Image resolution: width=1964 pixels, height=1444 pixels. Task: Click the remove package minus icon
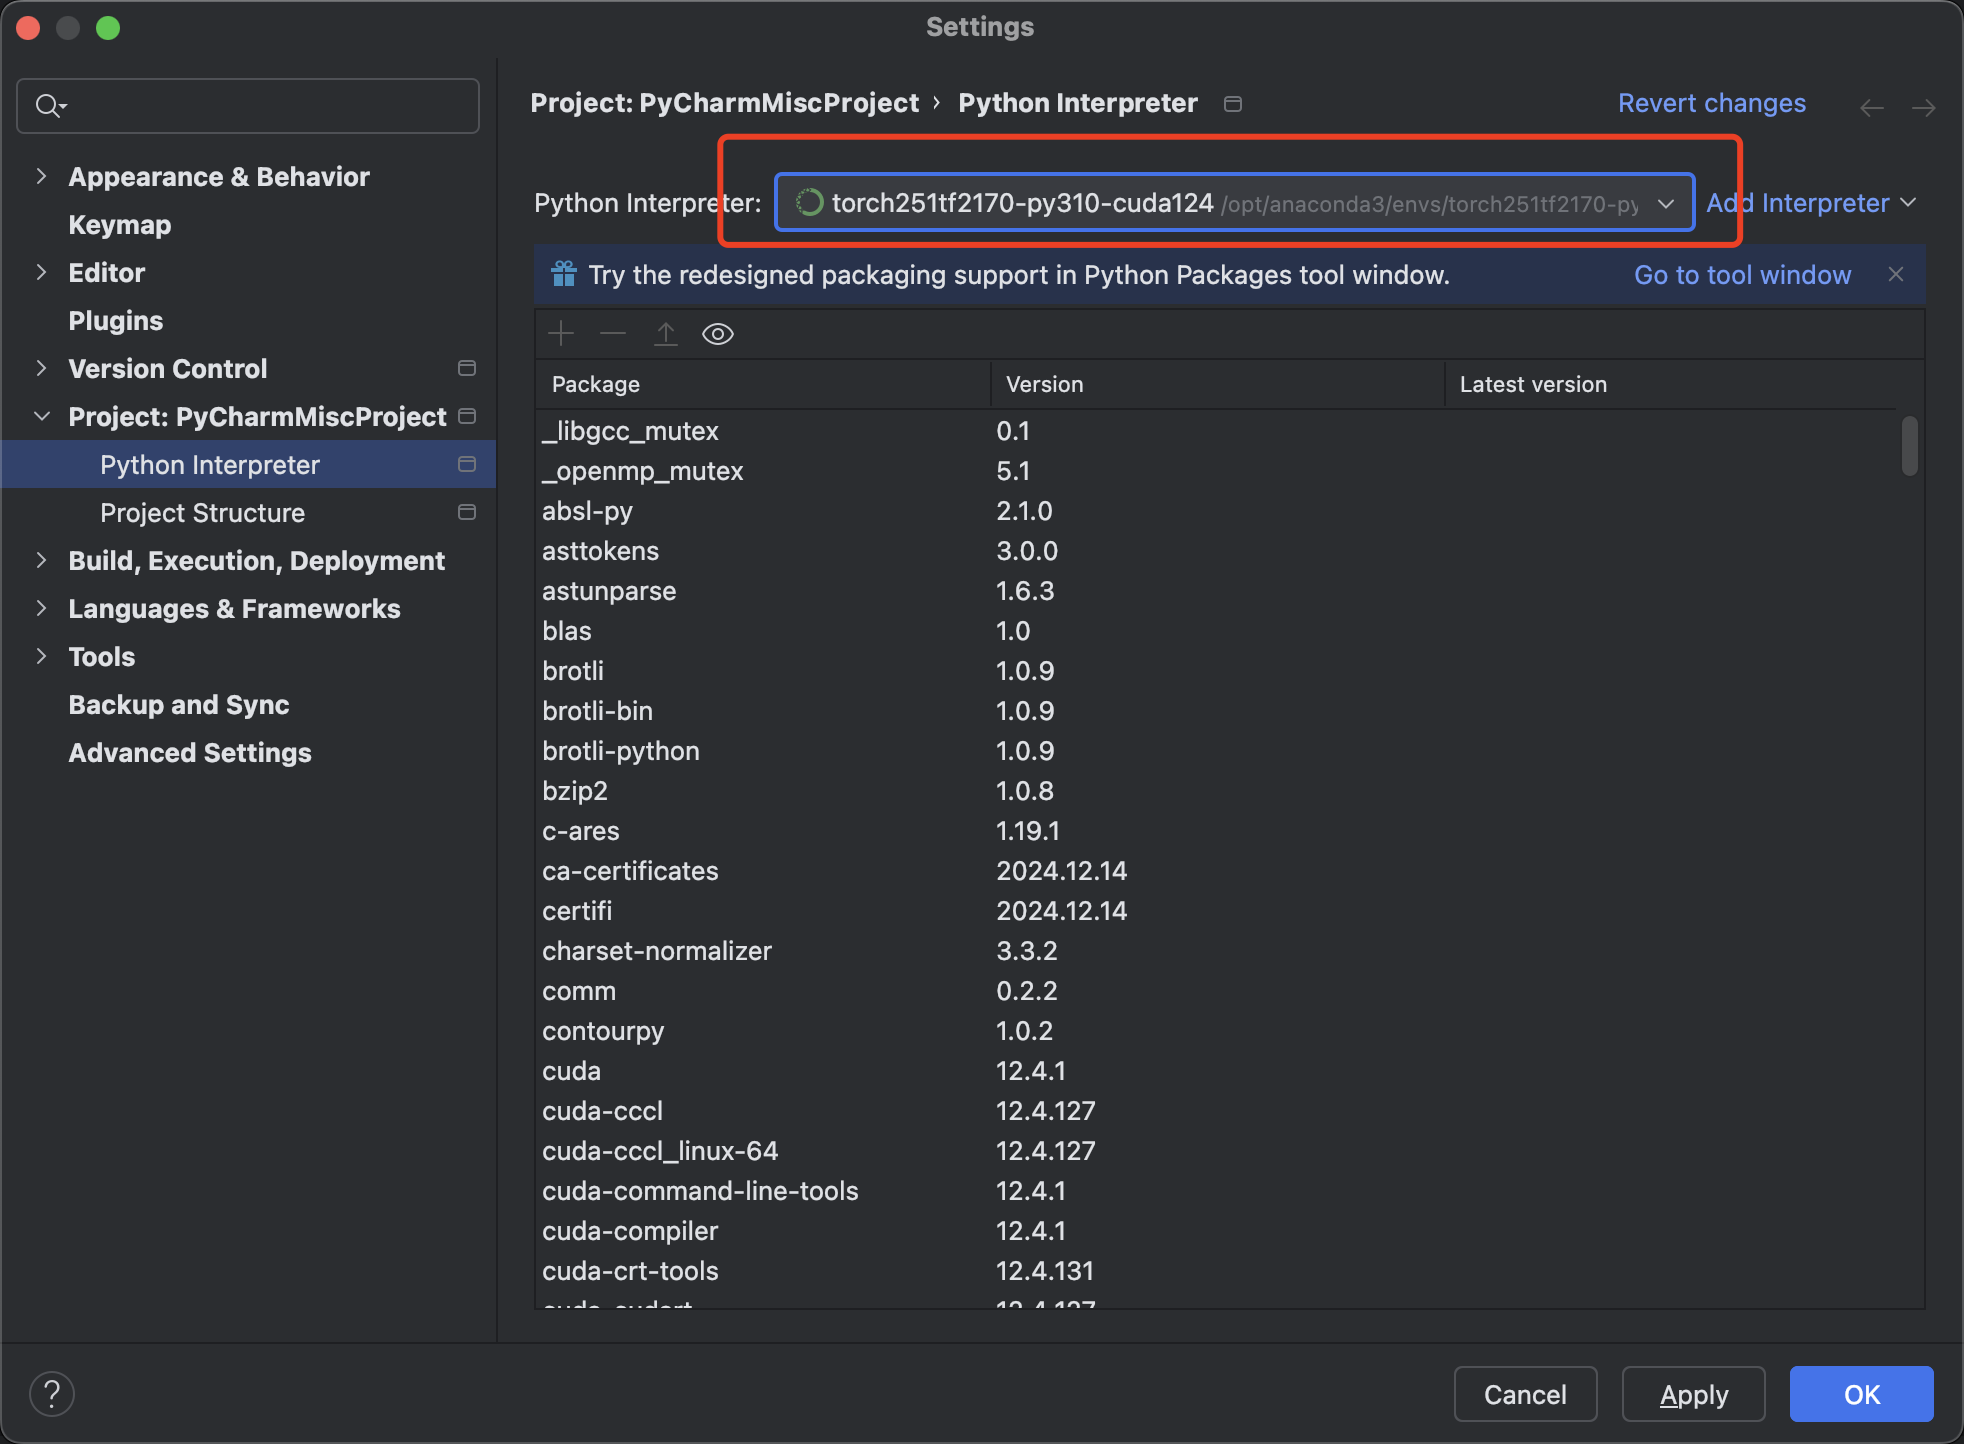click(613, 334)
